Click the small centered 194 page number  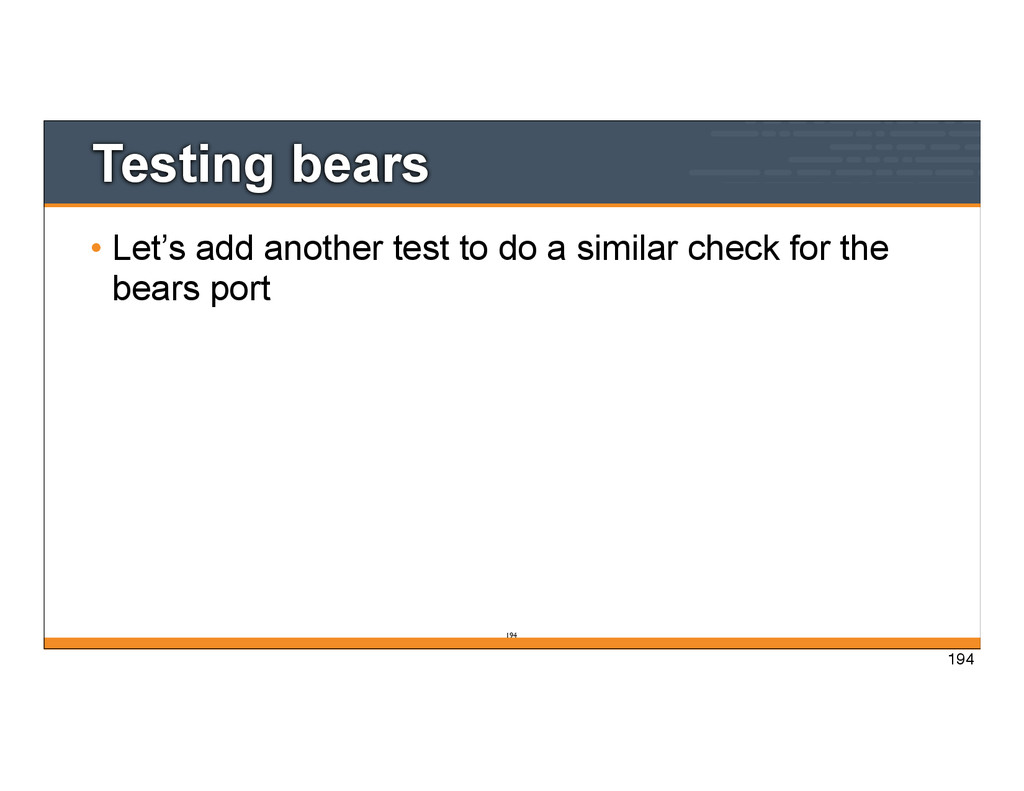(510, 635)
